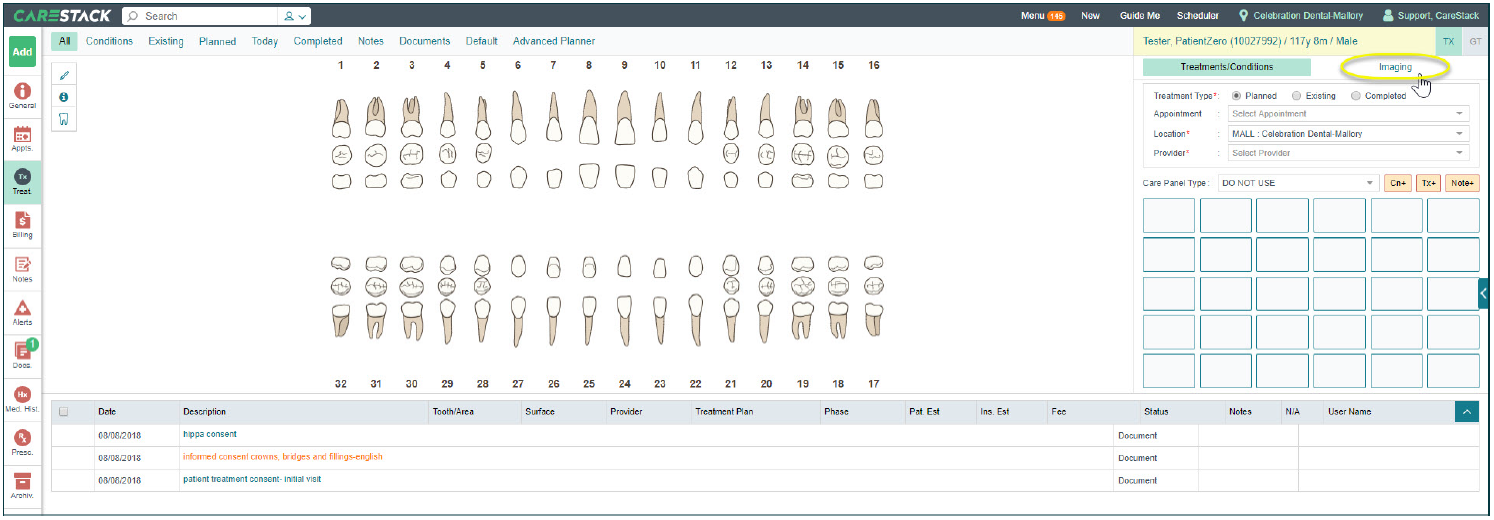Screen dimensions: 1494x520
Task: Open the Select Provider dropdown
Action: tap(1348, 153)
